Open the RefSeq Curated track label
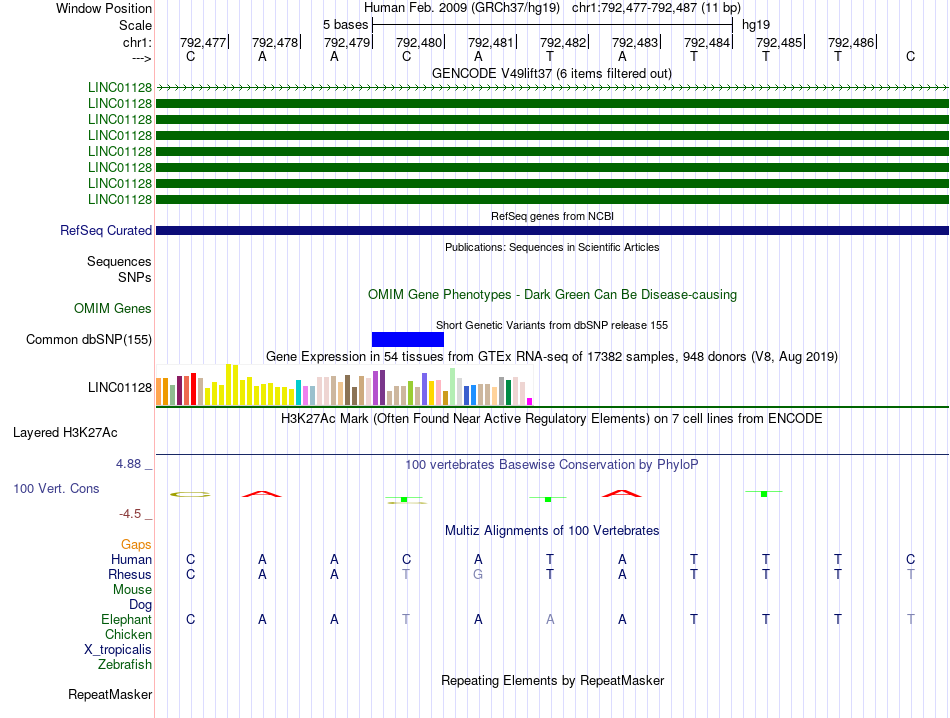This screenshot has height=718, width=950. (x=106, y=230)
